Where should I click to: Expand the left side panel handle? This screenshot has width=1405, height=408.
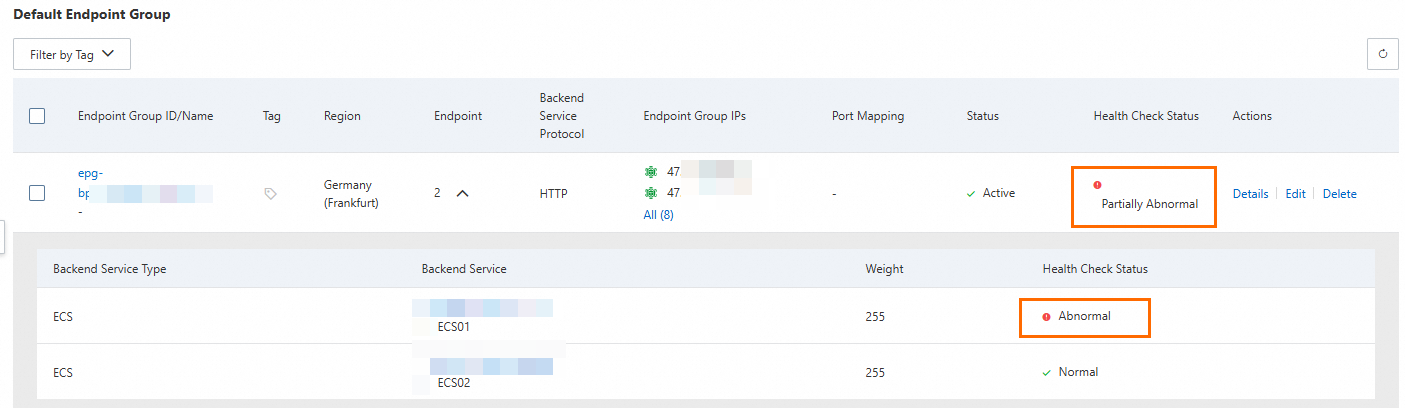[3, 237]
